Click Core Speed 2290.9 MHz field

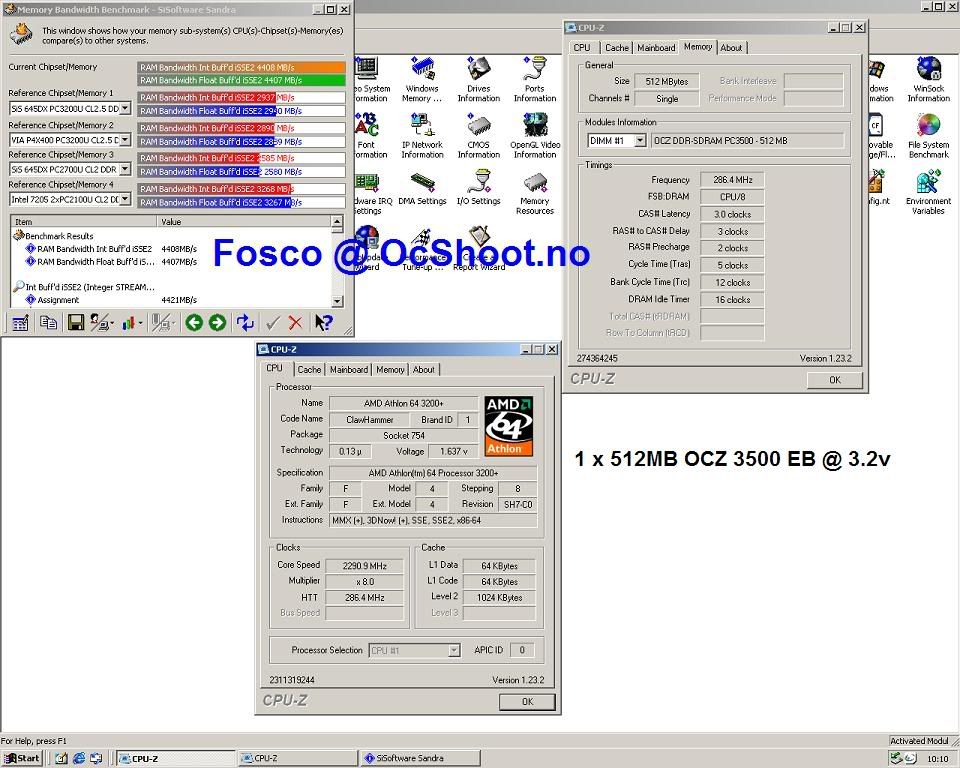click(364, 566)
